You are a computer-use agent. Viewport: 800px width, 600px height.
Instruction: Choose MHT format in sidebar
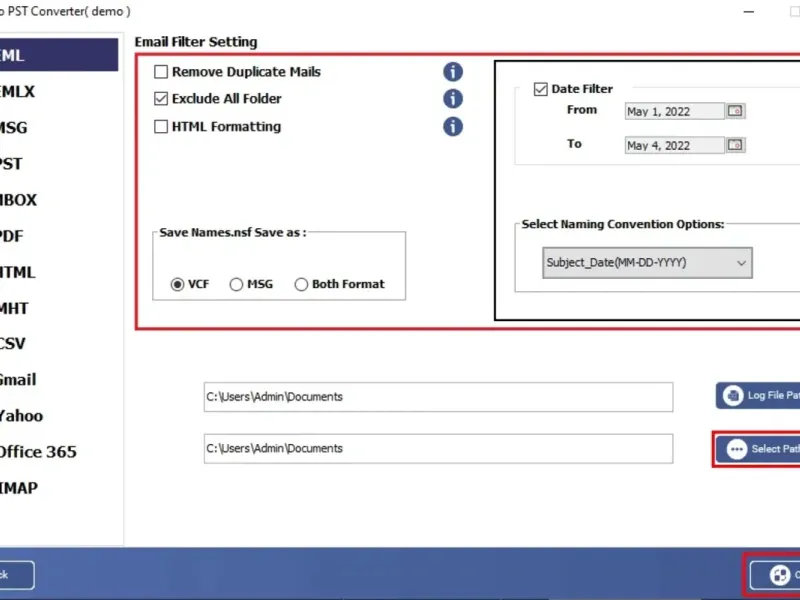14,309
